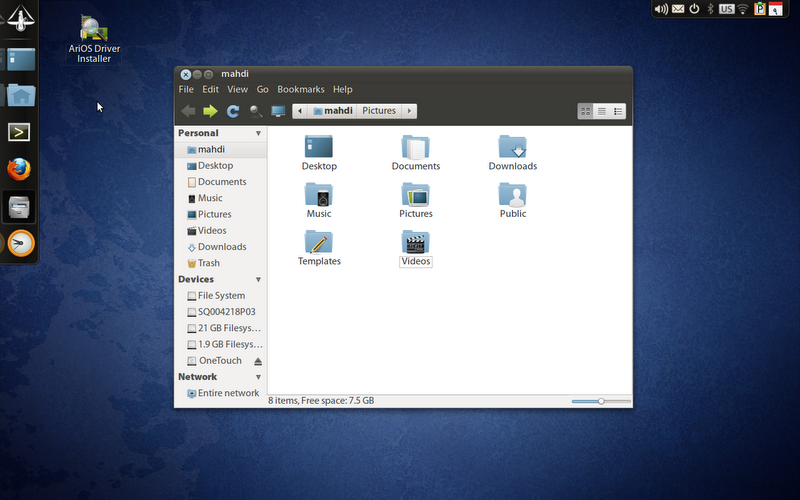Open the Go menu
The width and height of the screenshot is (800, 500).
[262, 89]
